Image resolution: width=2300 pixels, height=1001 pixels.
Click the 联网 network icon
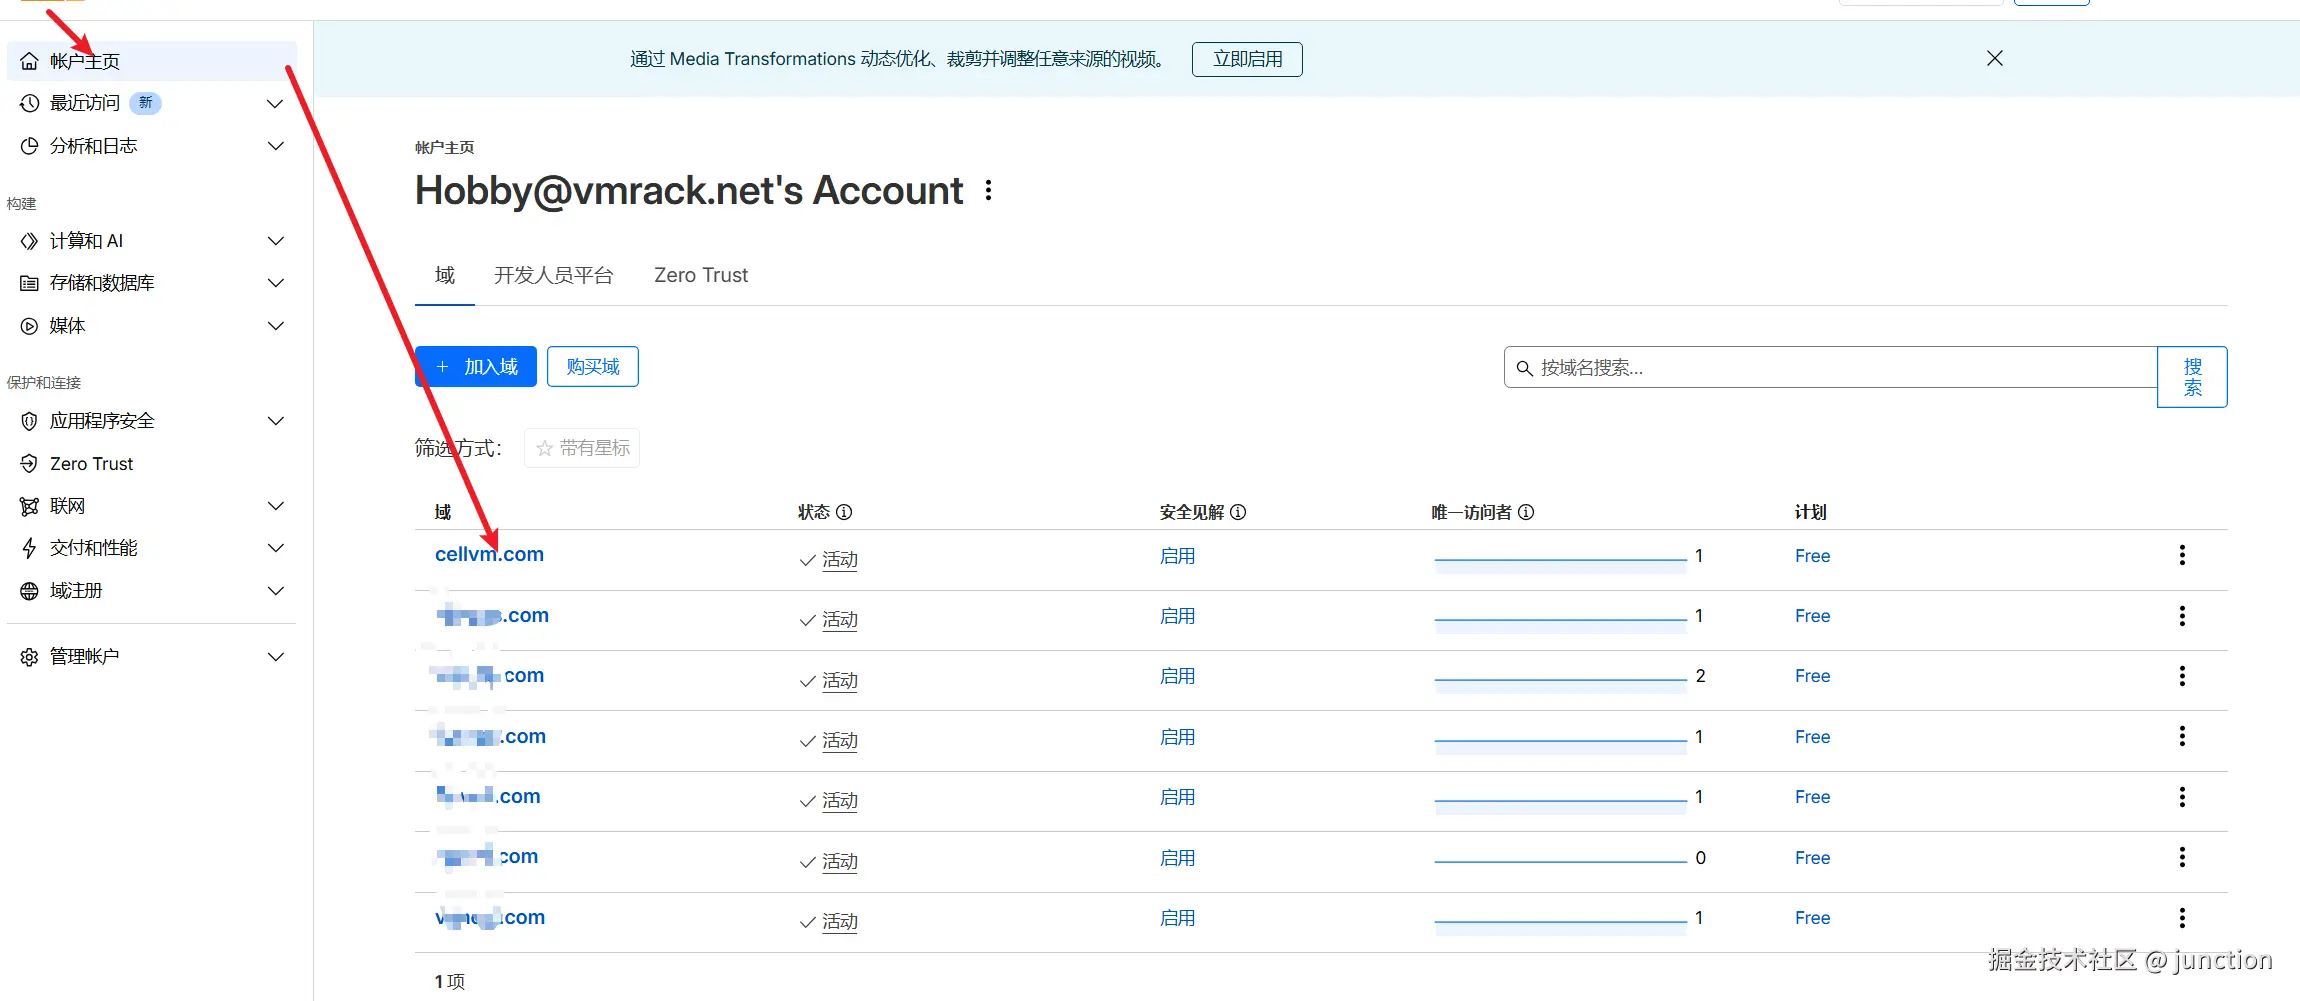pos(29,506)
